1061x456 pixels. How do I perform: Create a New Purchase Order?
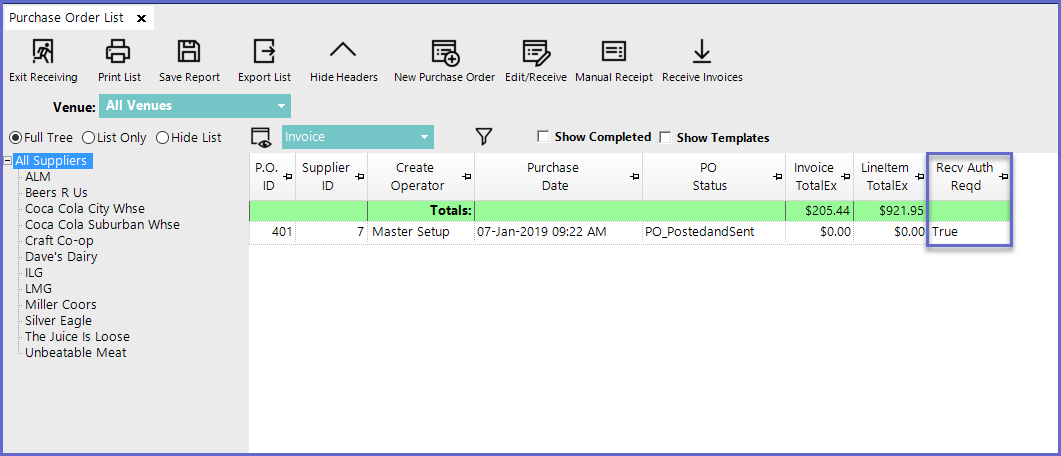pos(444,52)
